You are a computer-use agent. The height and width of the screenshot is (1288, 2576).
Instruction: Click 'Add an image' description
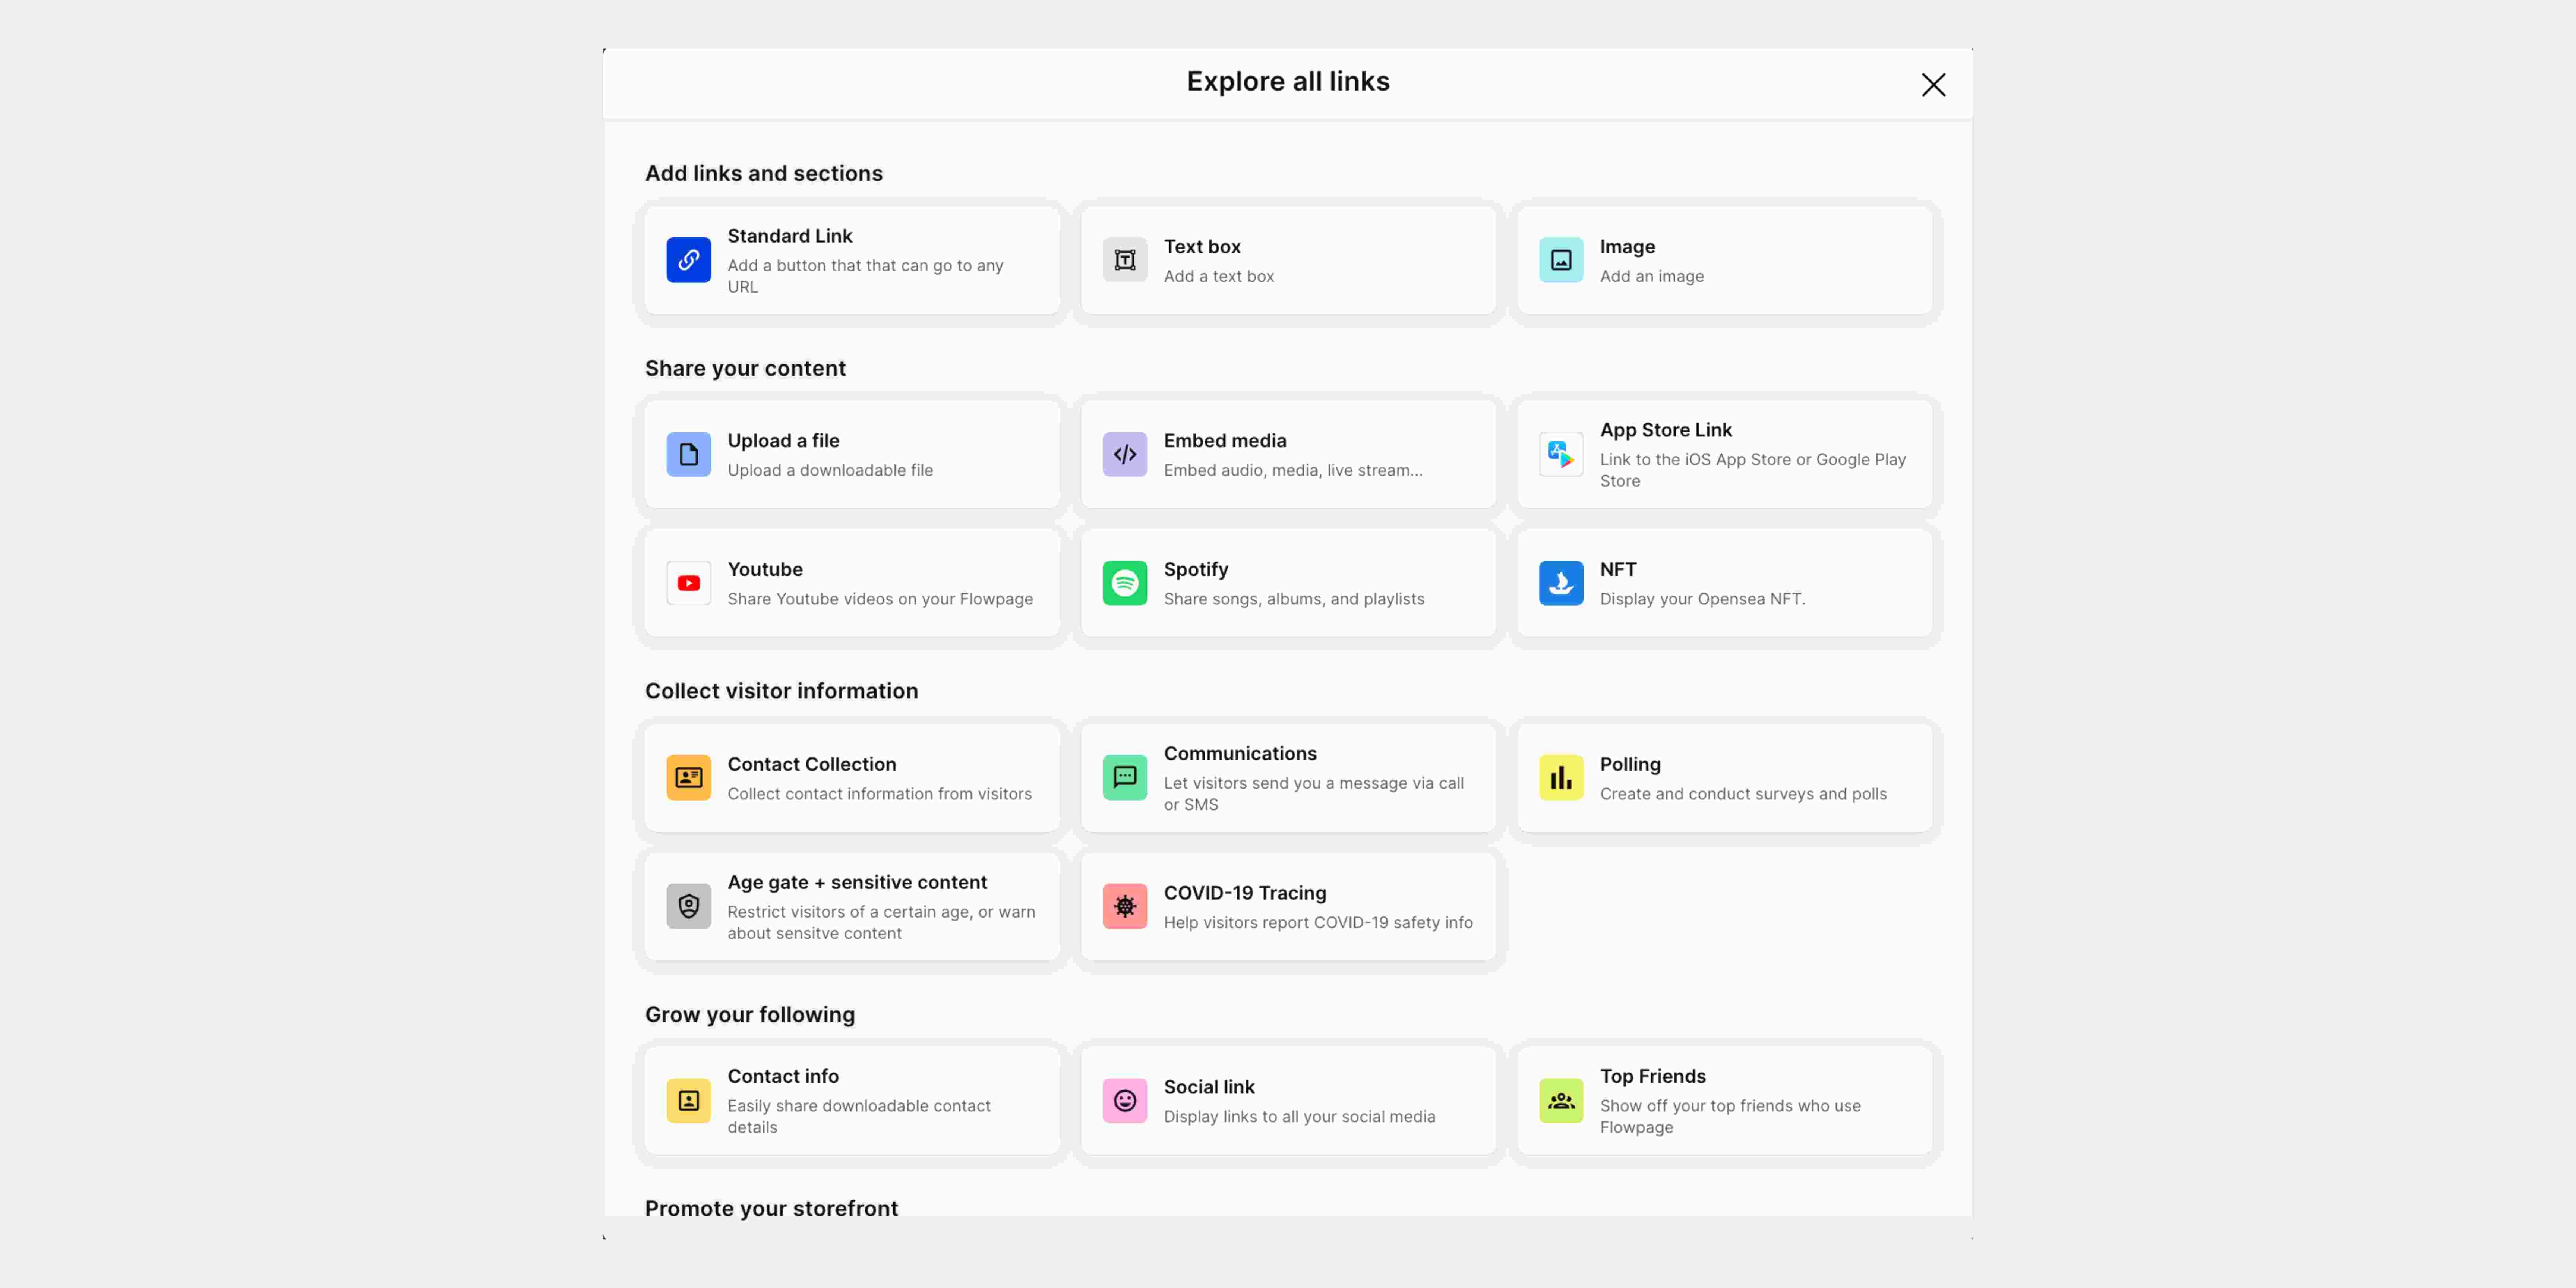1652,276
